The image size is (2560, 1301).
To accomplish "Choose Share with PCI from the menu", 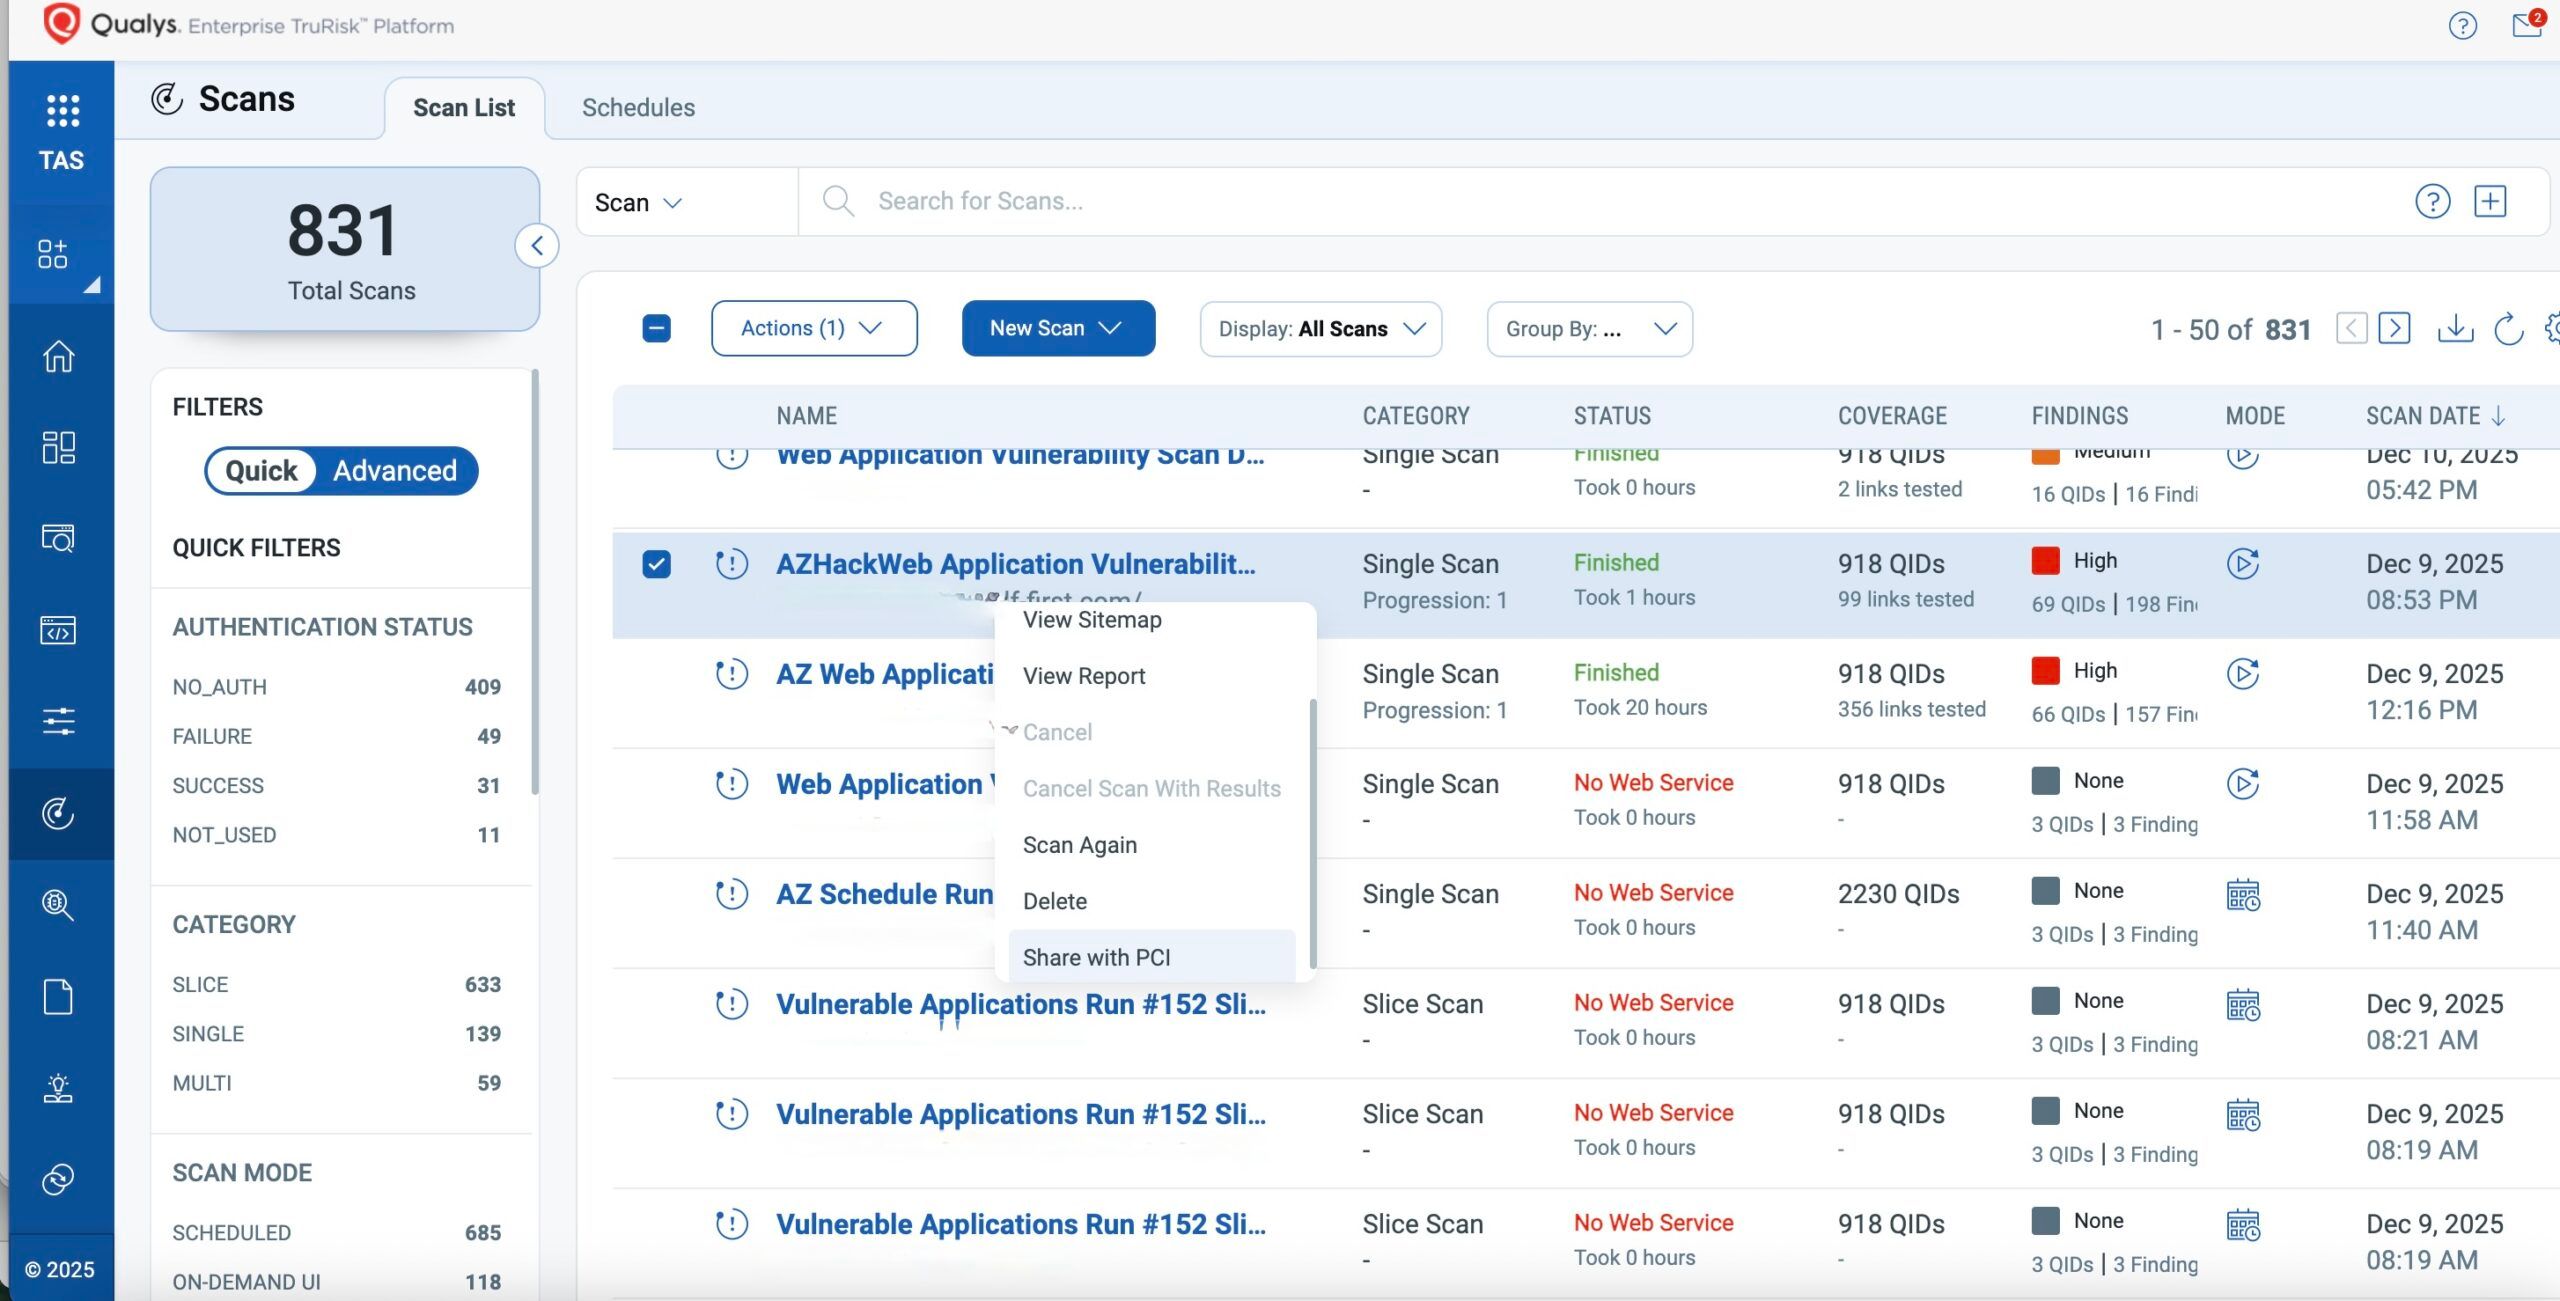I will 1151,957.
